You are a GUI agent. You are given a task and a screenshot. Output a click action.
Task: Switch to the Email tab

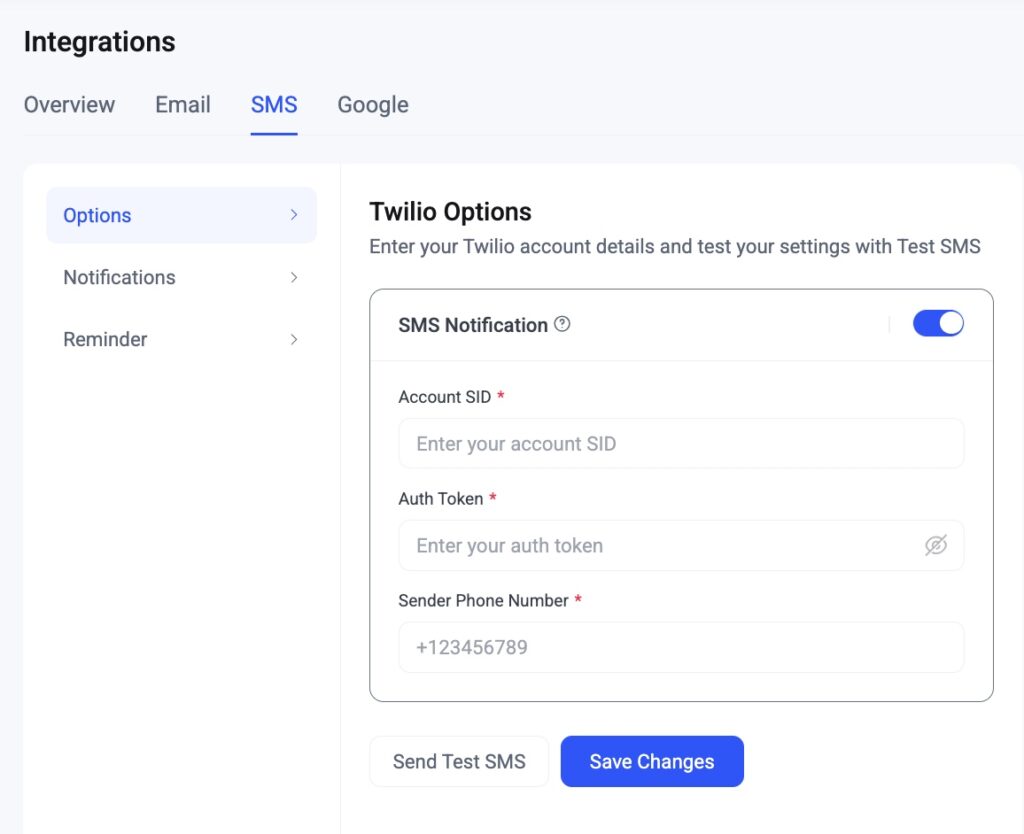183,104
